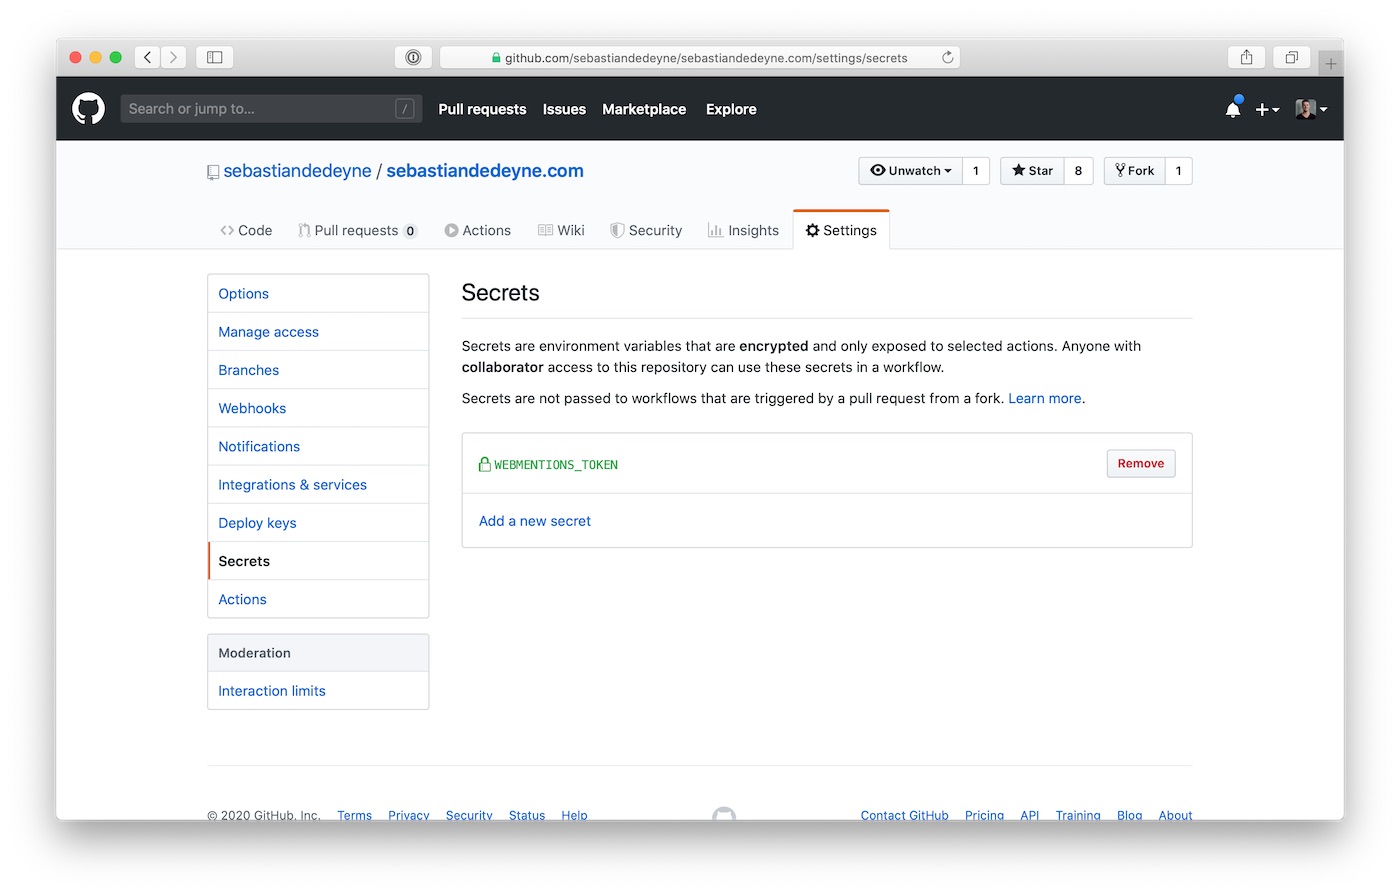
Task: Open the GitHub home logo
Action: coord(88,108)
